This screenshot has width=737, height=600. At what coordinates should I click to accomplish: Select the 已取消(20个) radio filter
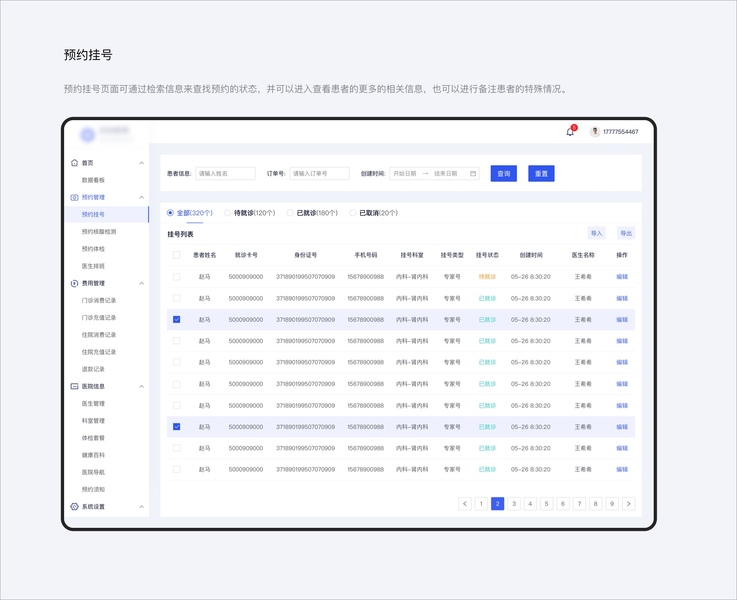353,213
